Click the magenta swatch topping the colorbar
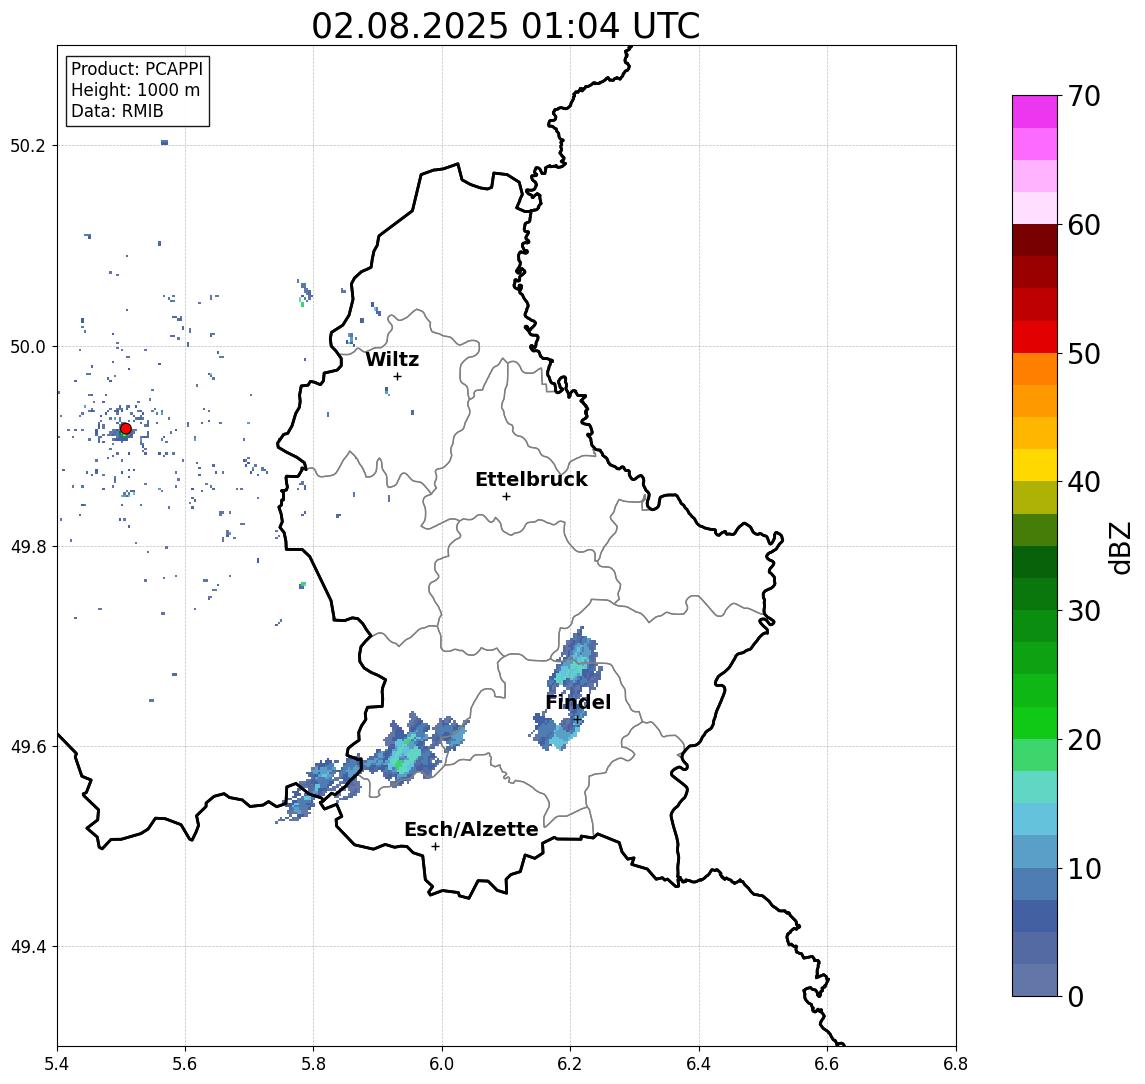The height and width of the screenshot is (1084, 1145). (x=1035, y=112)
